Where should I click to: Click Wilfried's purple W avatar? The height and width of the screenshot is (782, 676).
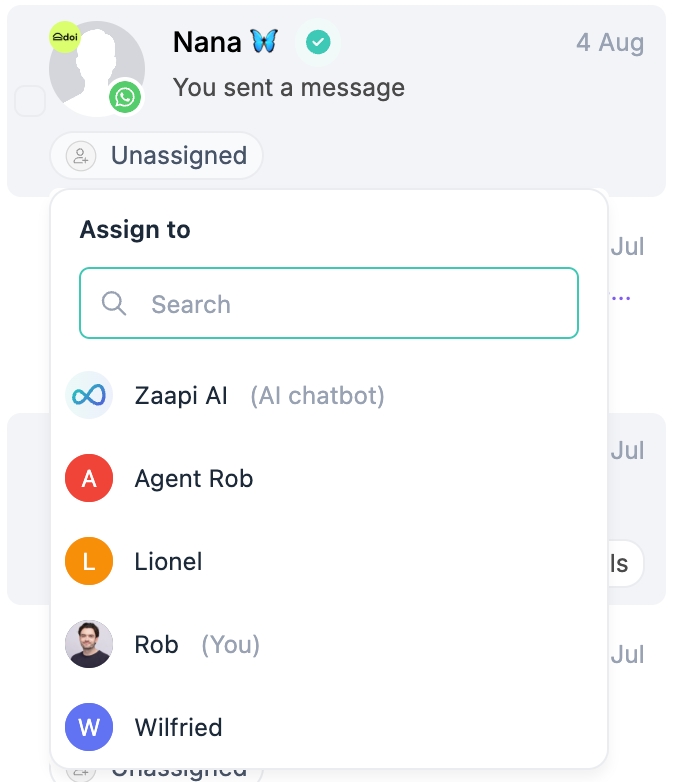(89, 727)
